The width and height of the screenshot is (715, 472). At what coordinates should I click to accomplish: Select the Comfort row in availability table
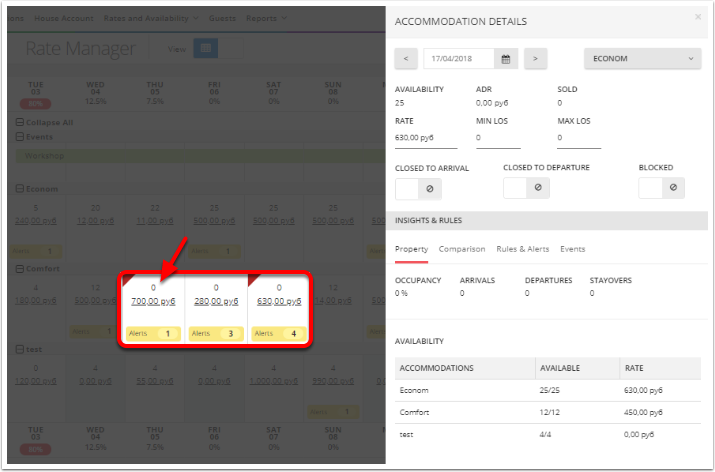[548, 412]
